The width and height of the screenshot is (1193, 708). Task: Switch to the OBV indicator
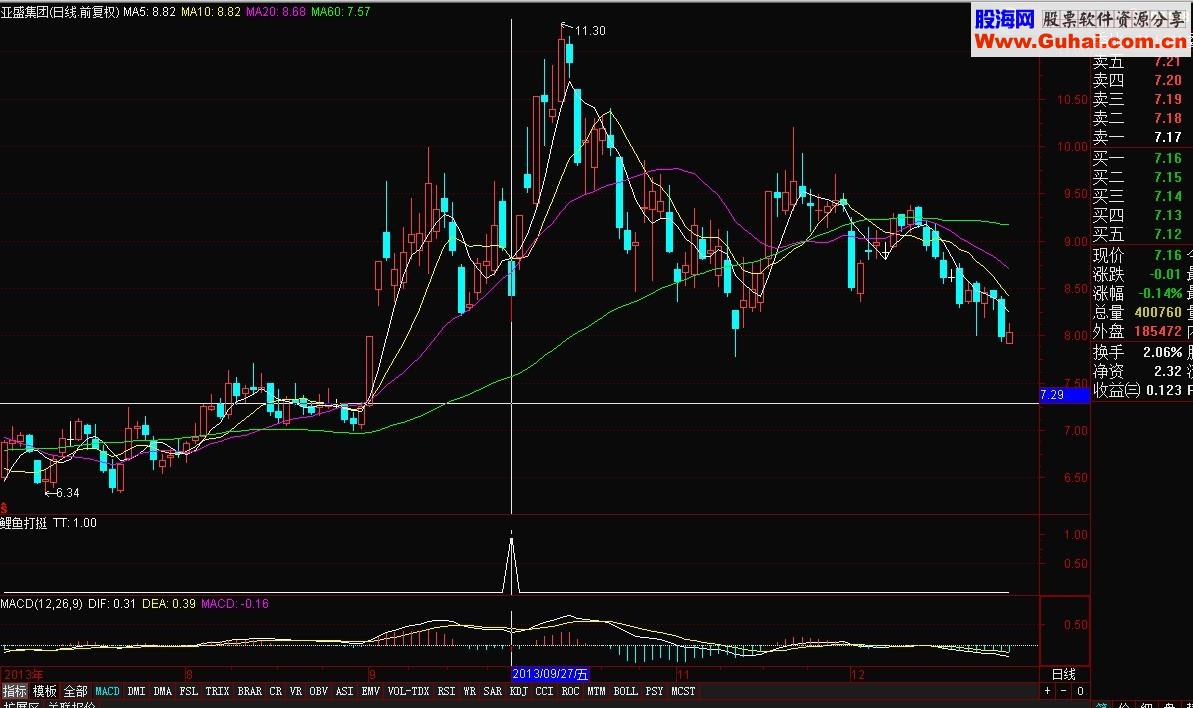[318, 691]
